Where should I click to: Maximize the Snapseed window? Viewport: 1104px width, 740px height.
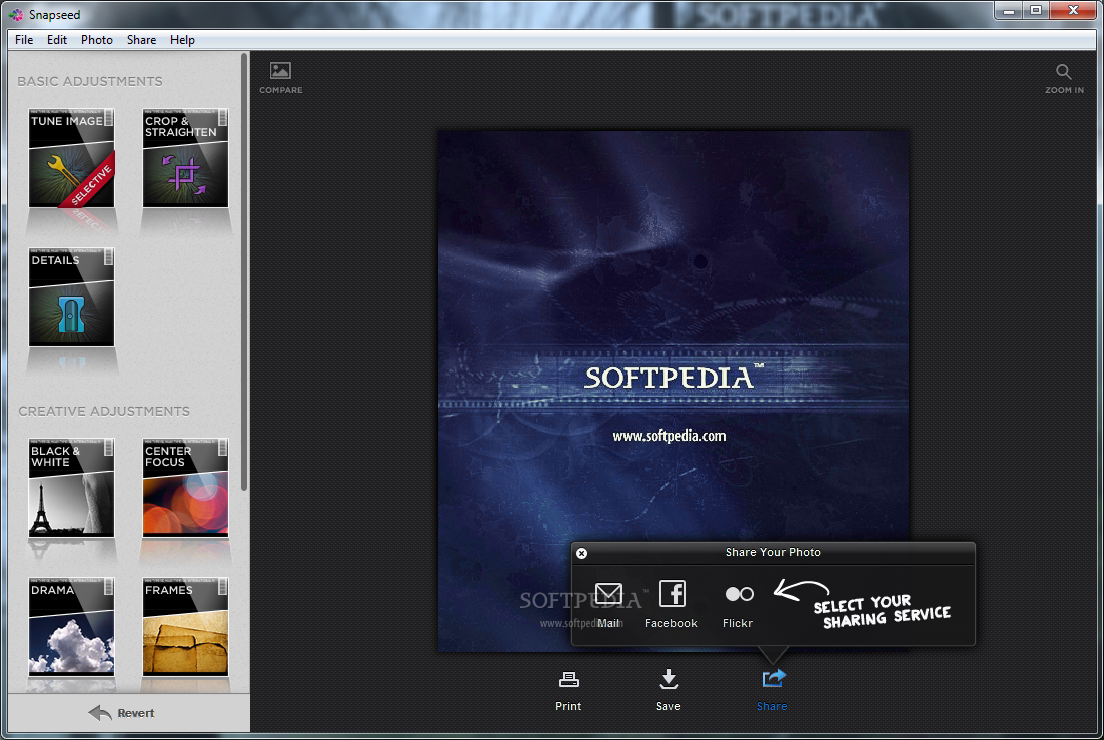coord(1036,10)
